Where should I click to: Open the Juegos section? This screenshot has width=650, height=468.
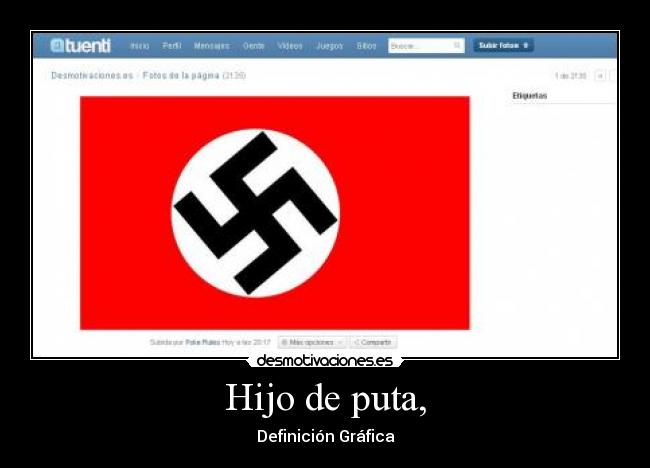point(330,46)
